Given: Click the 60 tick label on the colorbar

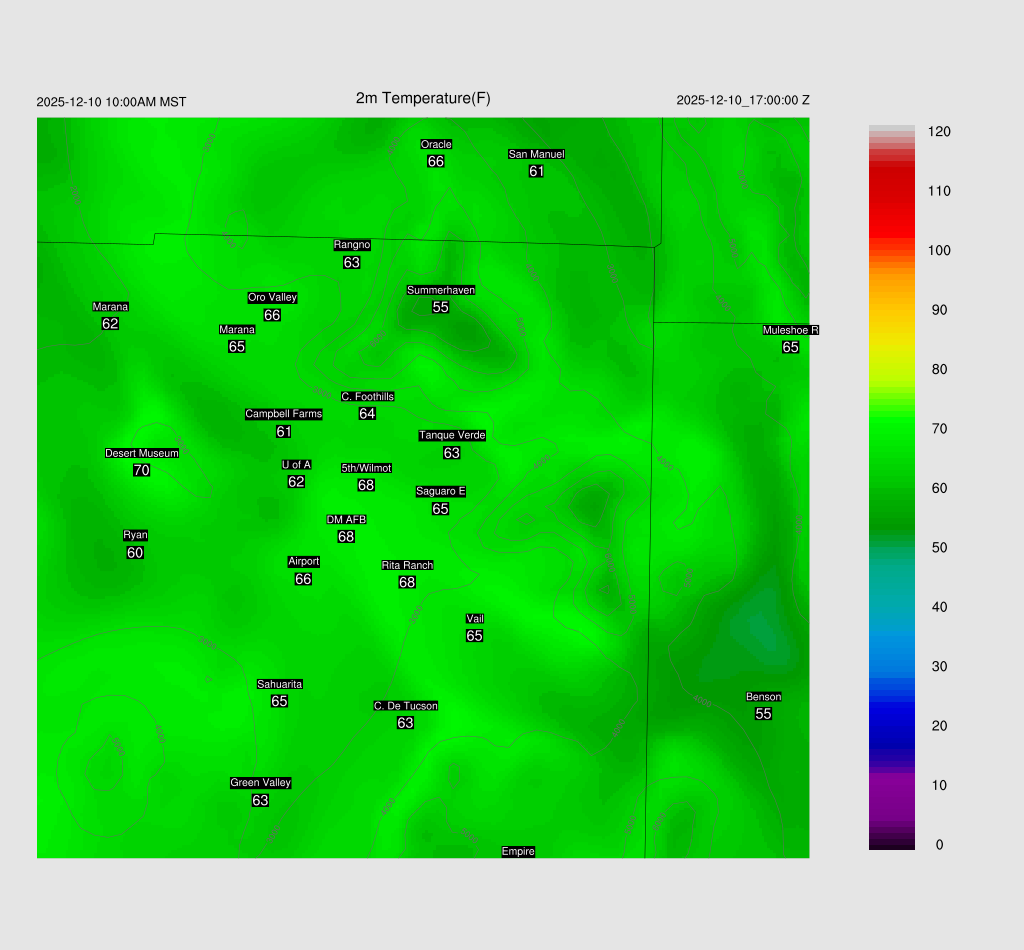Looking at the screenshot, I should click(938, 488).
